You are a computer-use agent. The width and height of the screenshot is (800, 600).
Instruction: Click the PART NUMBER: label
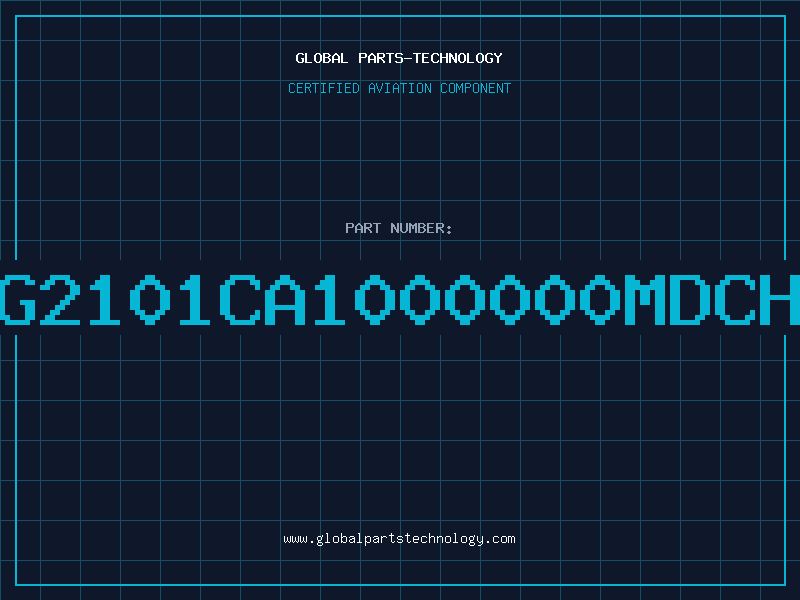(x=399, y=228)
